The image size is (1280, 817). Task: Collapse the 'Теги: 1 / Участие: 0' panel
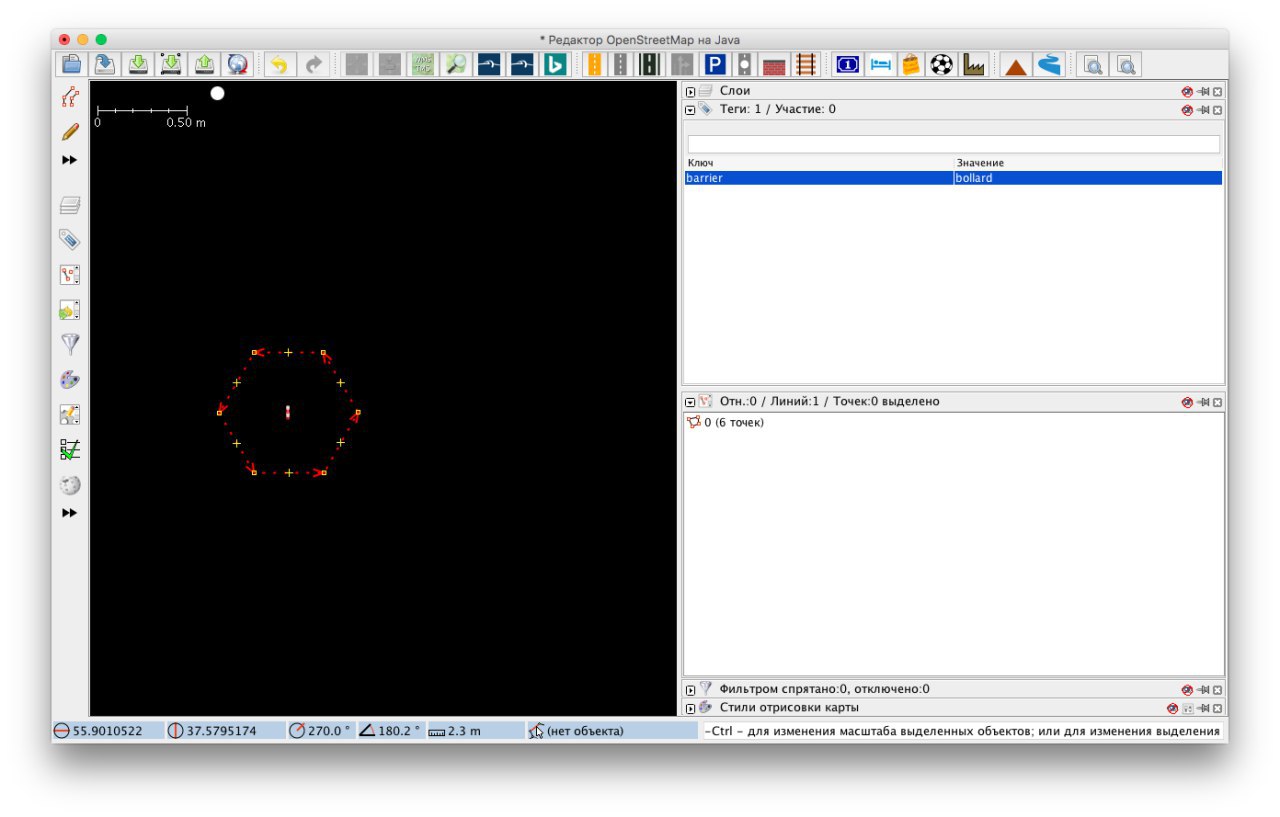(690, 109)
